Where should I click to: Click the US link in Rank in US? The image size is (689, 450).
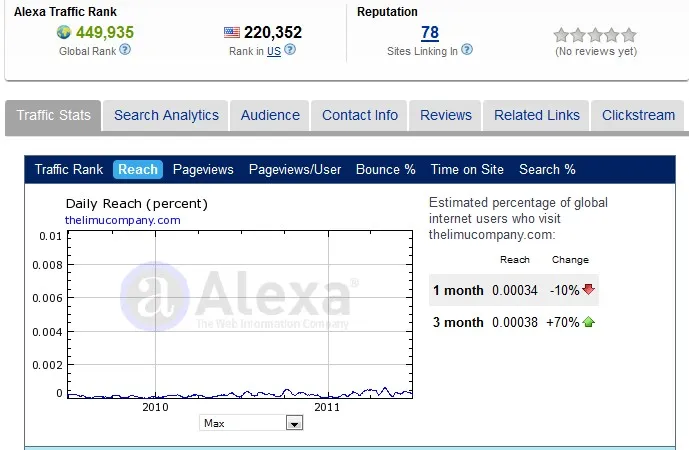click(x=274, y=51)
